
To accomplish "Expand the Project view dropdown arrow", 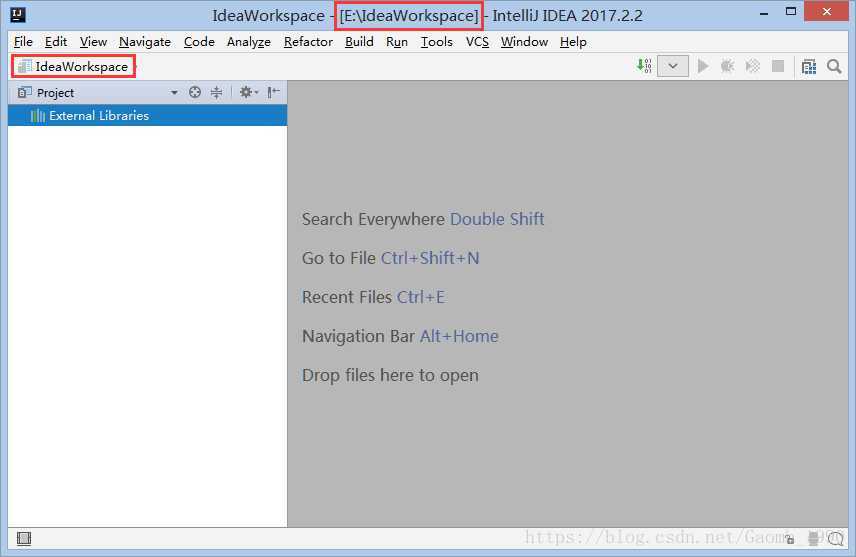I will (x=174, y=93).
